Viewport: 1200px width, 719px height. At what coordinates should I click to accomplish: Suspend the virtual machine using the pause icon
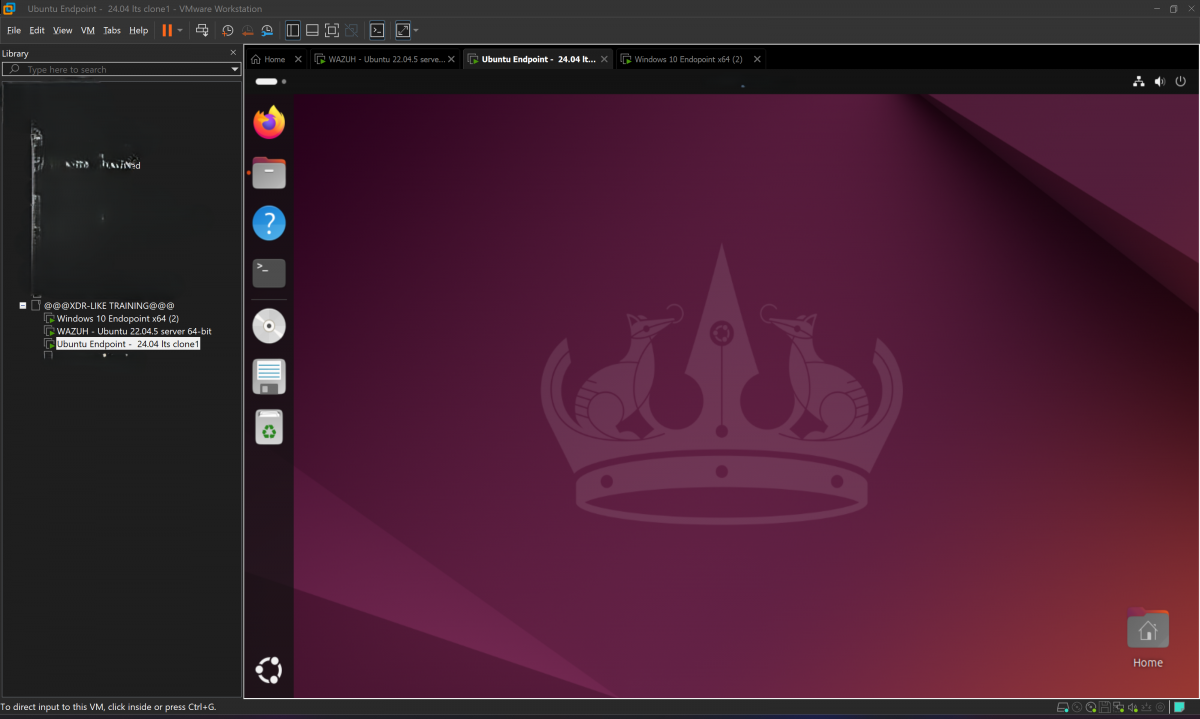coord(165,30)
